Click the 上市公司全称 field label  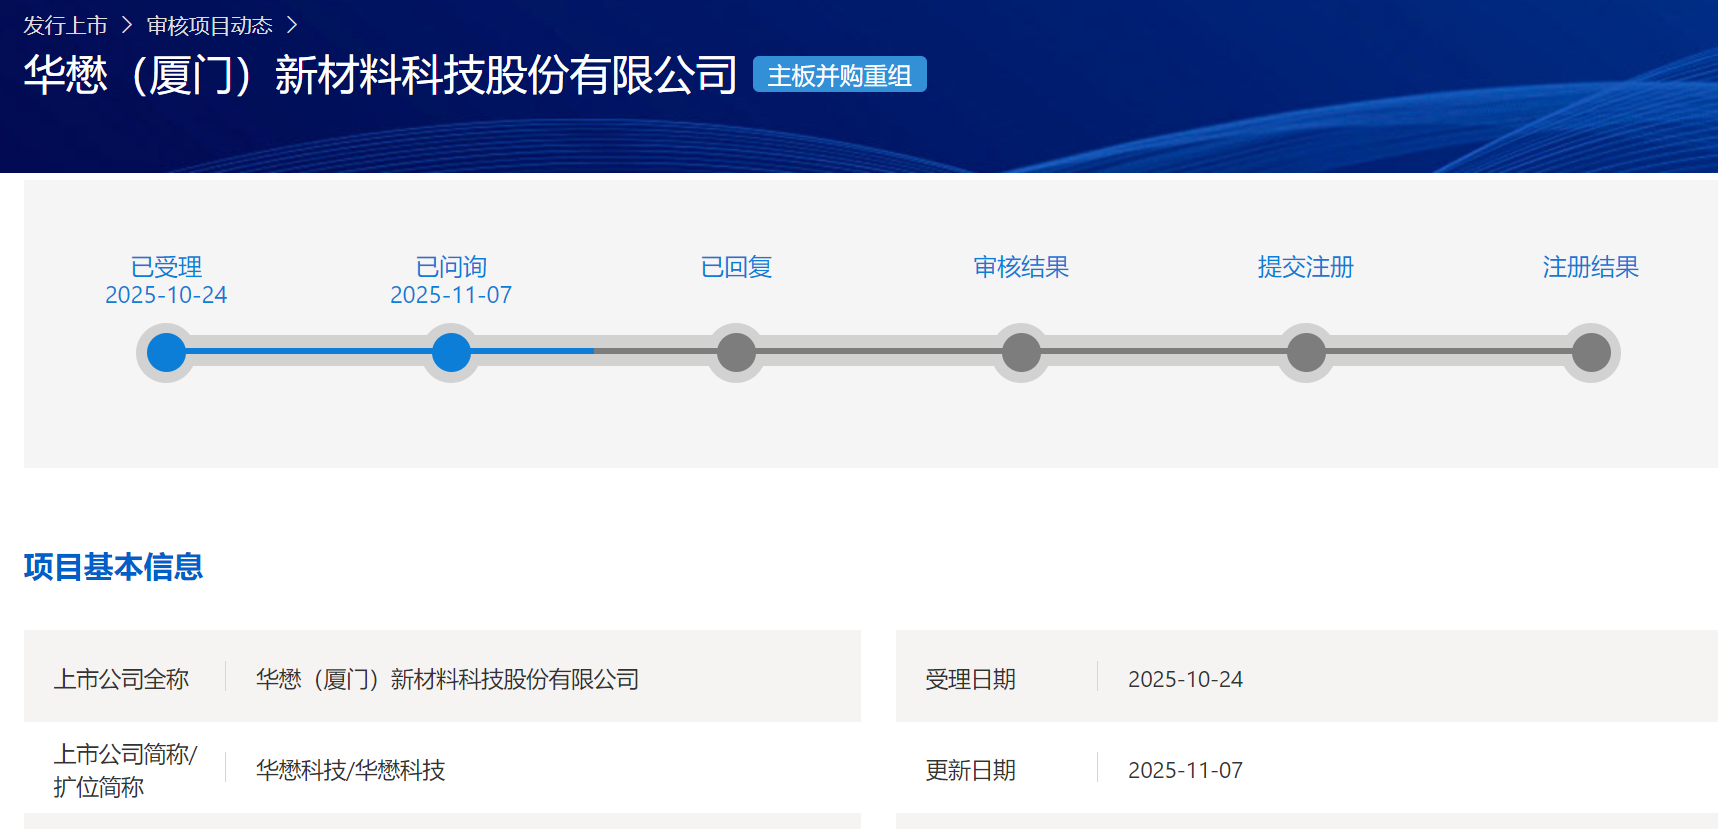point(121,679)
